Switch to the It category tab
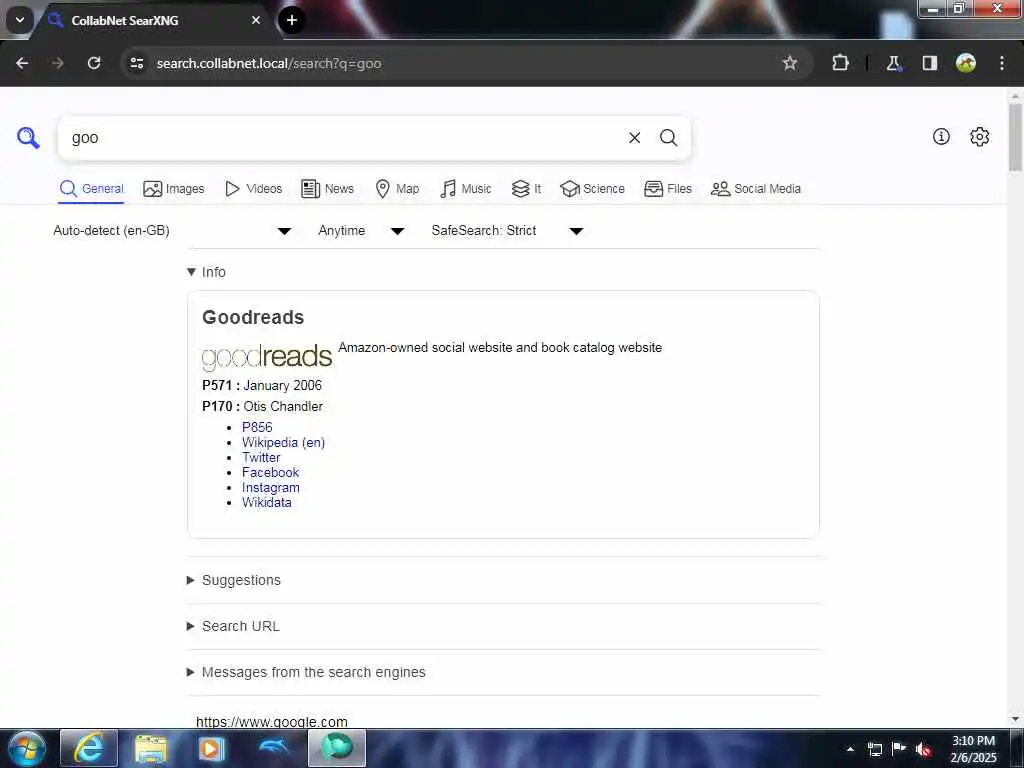The image size is (1024, 768). coord(526,189)
